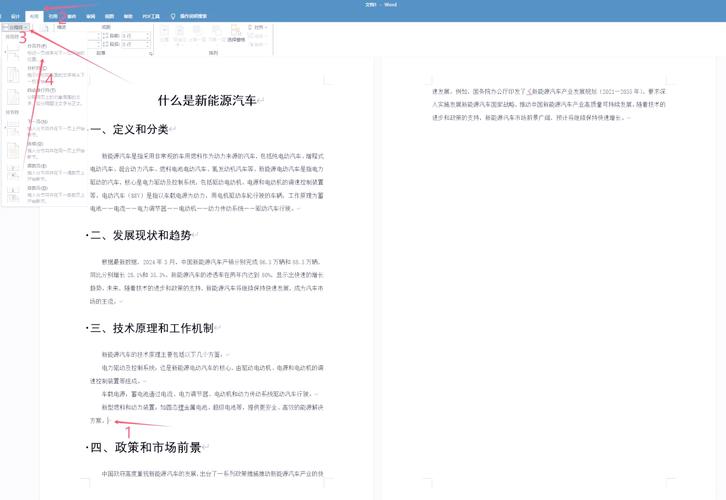Open the 分隔符 (Breaks) dropdown
726x500 pixels.
pos(16,27)
